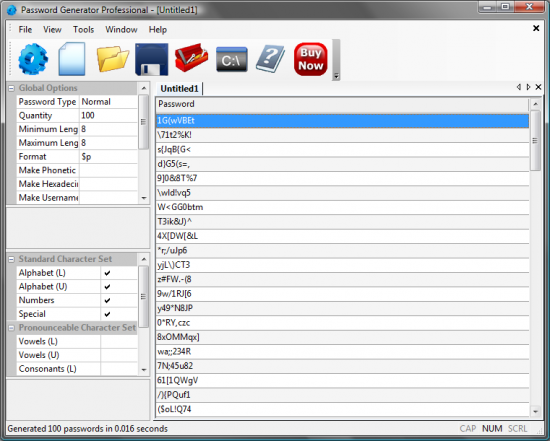Toggle the Alphabet (U) checkbox
The width and height of the screenshot is (550, 441).
point(107,287)
